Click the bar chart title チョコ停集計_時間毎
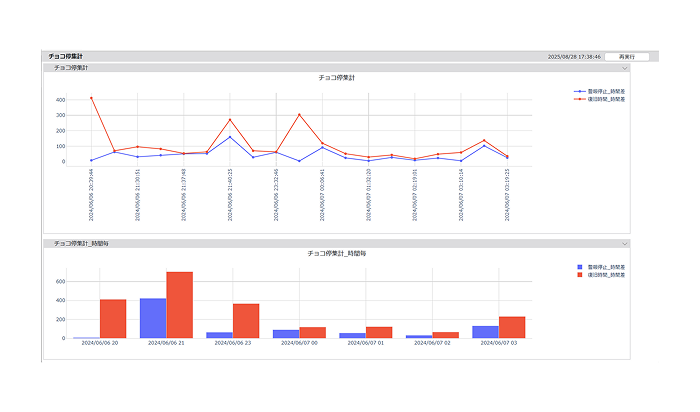 click(x=336, y=253)
